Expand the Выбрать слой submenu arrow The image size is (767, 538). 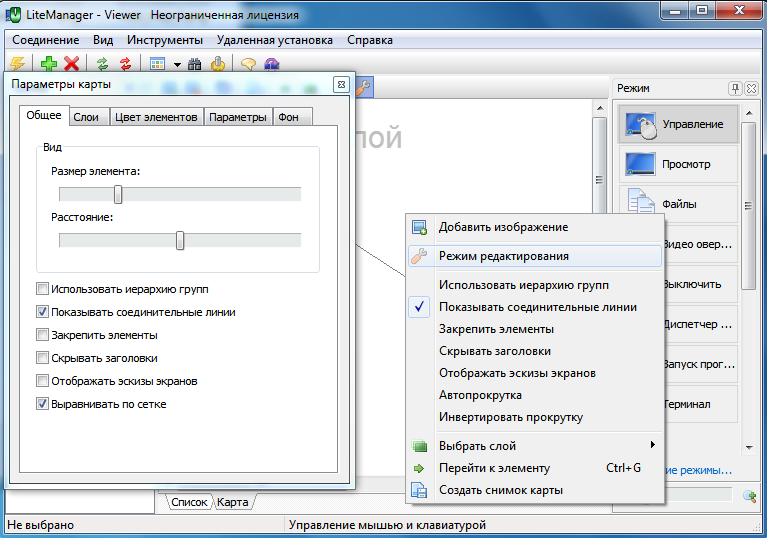(653, 445)
